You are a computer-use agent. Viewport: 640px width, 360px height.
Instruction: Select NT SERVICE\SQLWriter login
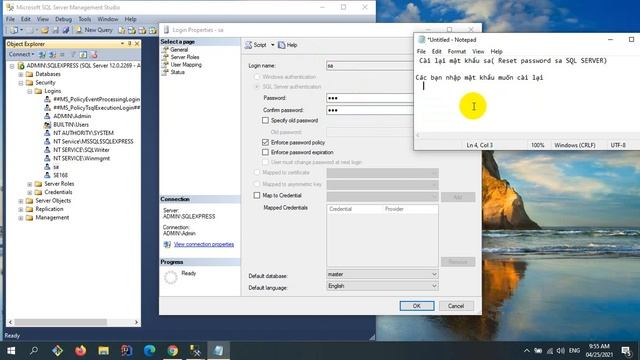click(x=81, y=150)
